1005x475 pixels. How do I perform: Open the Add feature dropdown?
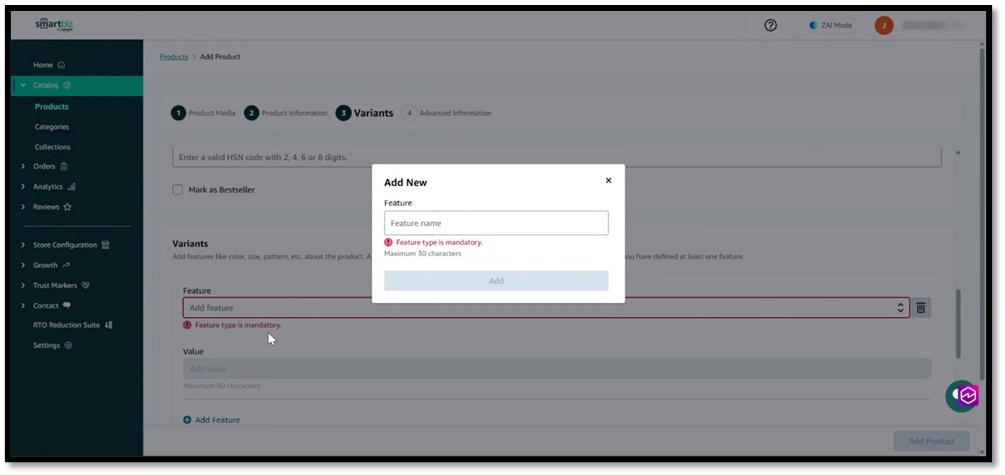tap(546, 308)
